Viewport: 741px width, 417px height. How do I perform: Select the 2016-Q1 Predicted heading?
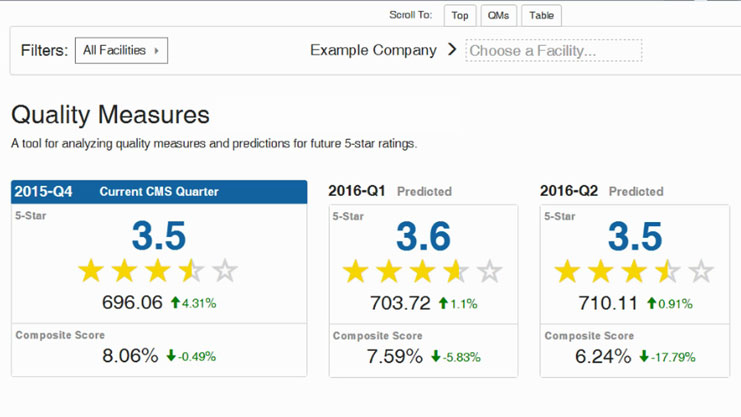coord(390,191)
